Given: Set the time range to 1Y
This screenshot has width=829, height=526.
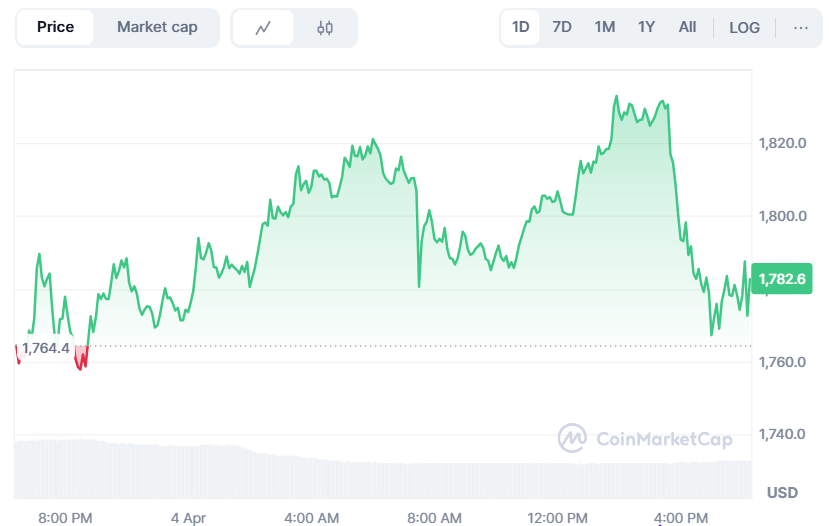Looking at the screenshot, I should click(x=646, y=28).
